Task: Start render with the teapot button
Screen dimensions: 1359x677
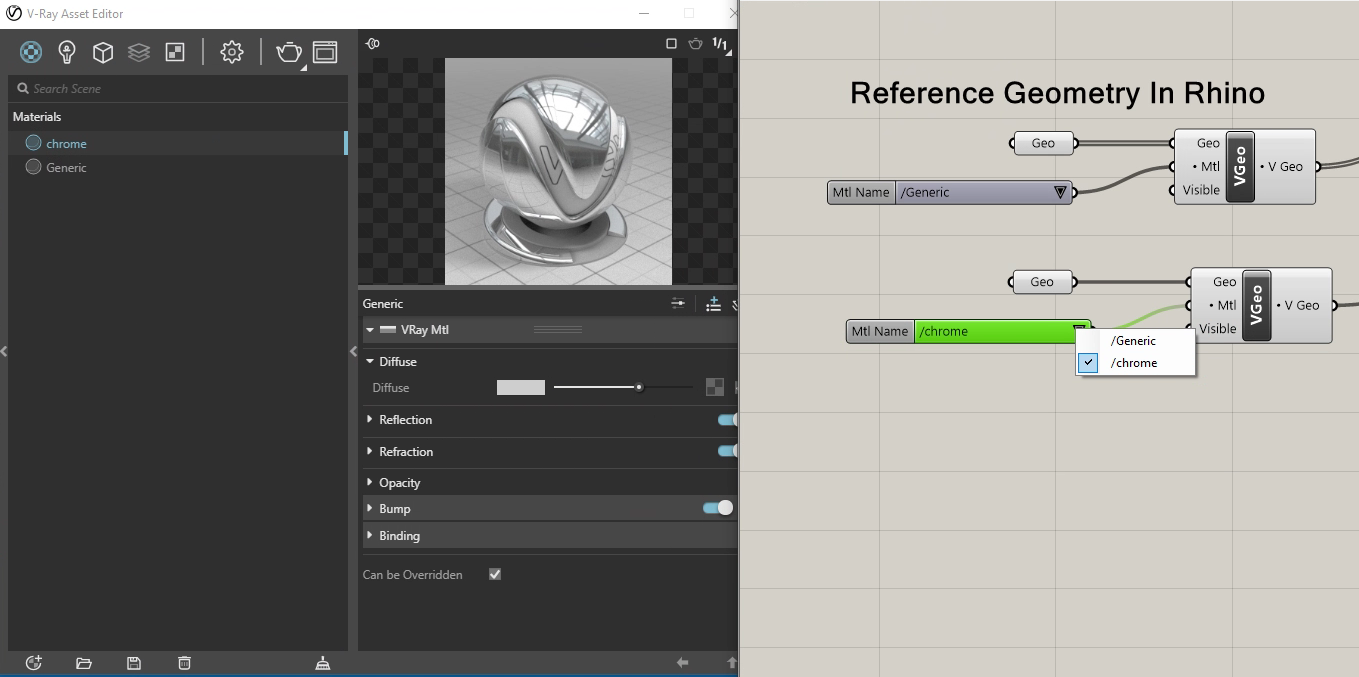Action: click(289, 52)
